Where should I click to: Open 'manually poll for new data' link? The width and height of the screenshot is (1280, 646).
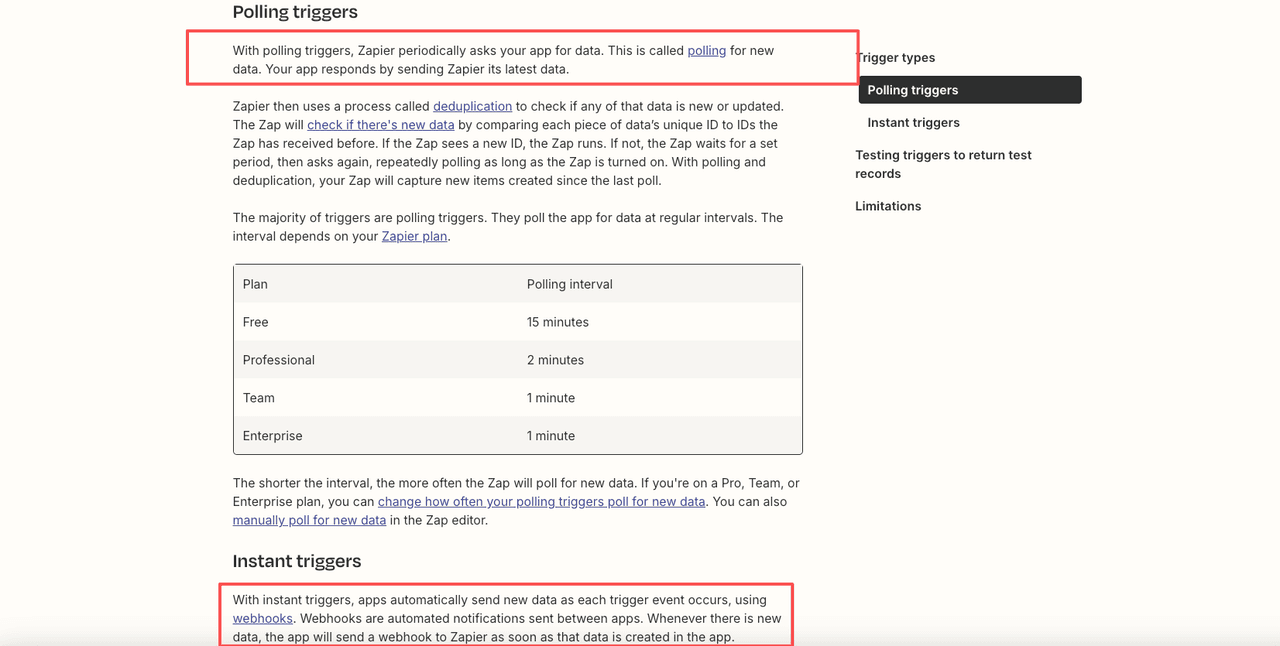pos(309,520)
